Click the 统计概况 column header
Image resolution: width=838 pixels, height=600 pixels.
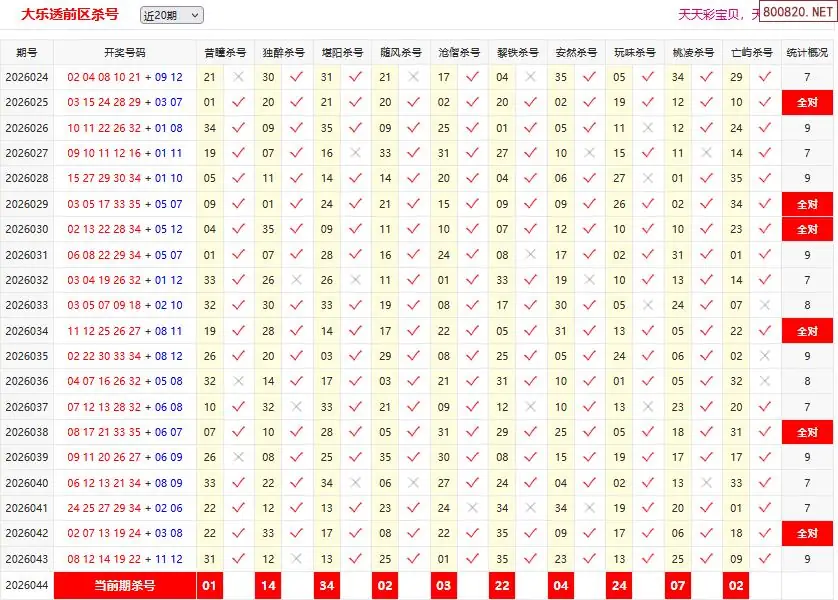tap(807, 52)
